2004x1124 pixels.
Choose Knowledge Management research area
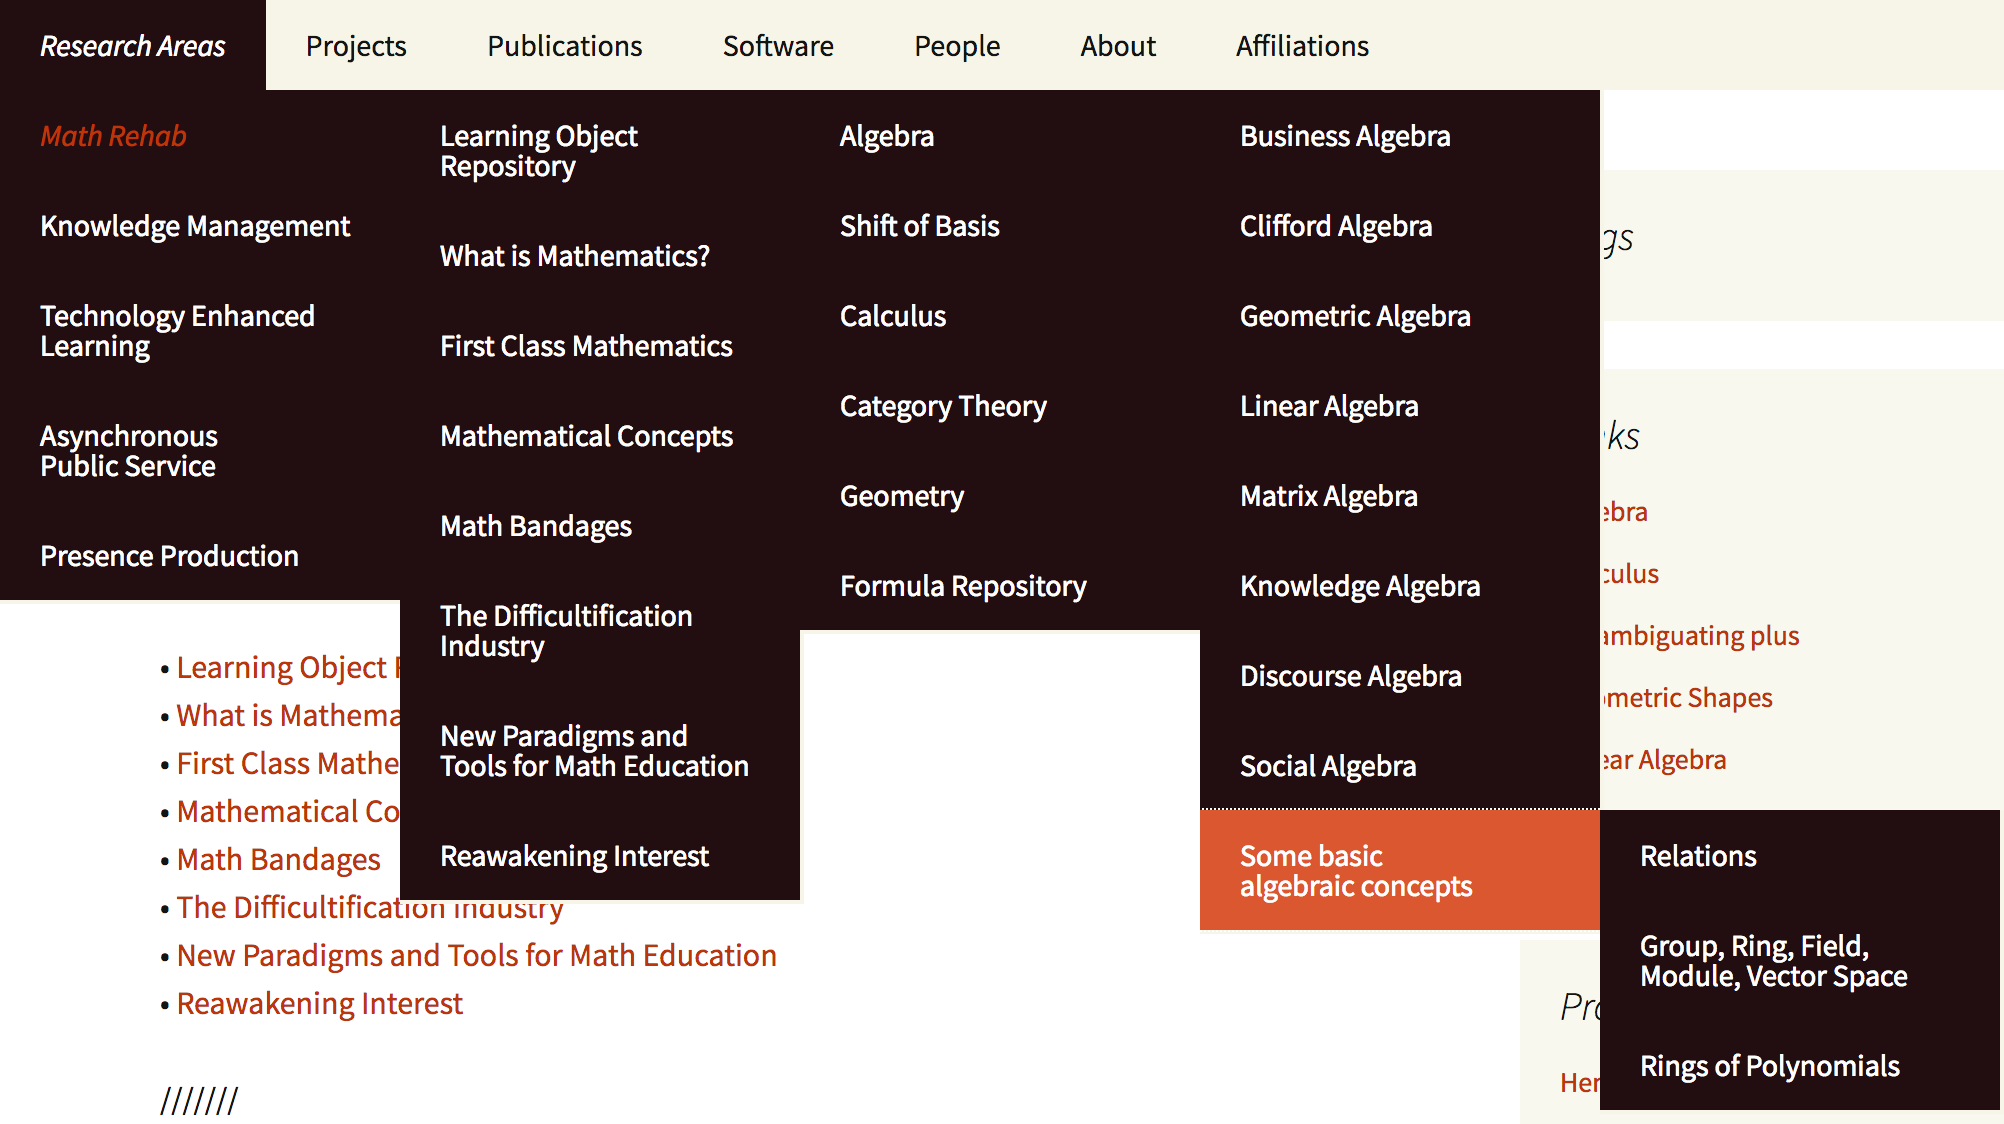point(195,226)
